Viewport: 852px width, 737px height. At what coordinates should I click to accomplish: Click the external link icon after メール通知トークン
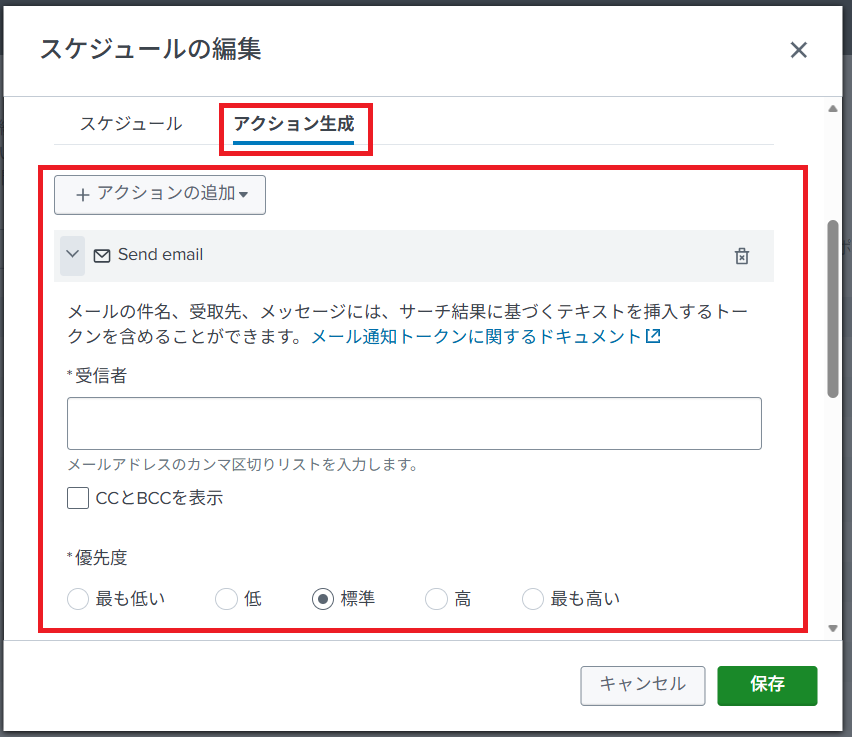tap(653, 337)
